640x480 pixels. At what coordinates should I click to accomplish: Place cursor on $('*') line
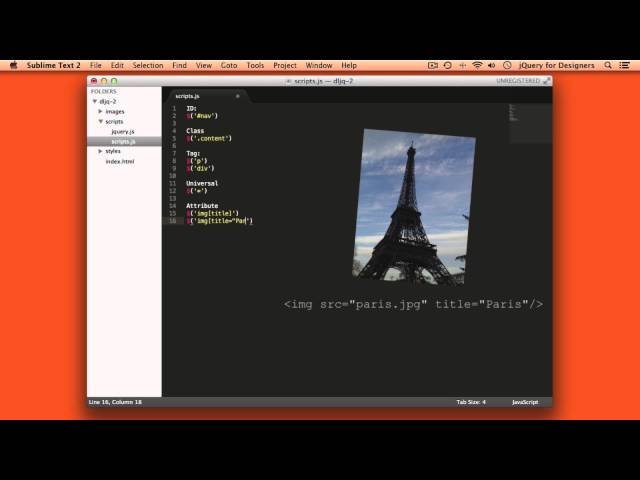[197, 191]
